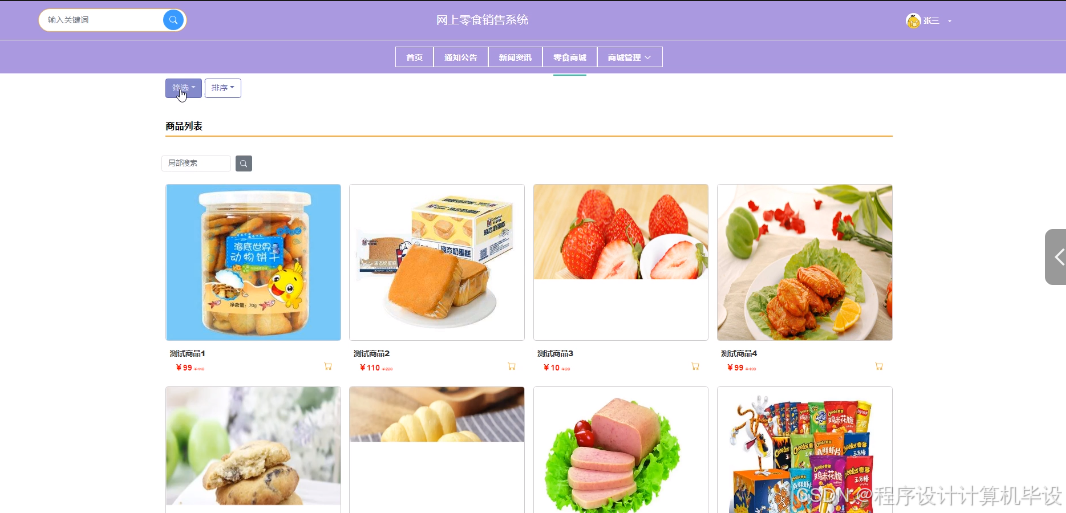Image resolution: width=1066 pixels, height=513 pixels.
Task: Open the user account dropdown arrow
Action: [950, 21]
